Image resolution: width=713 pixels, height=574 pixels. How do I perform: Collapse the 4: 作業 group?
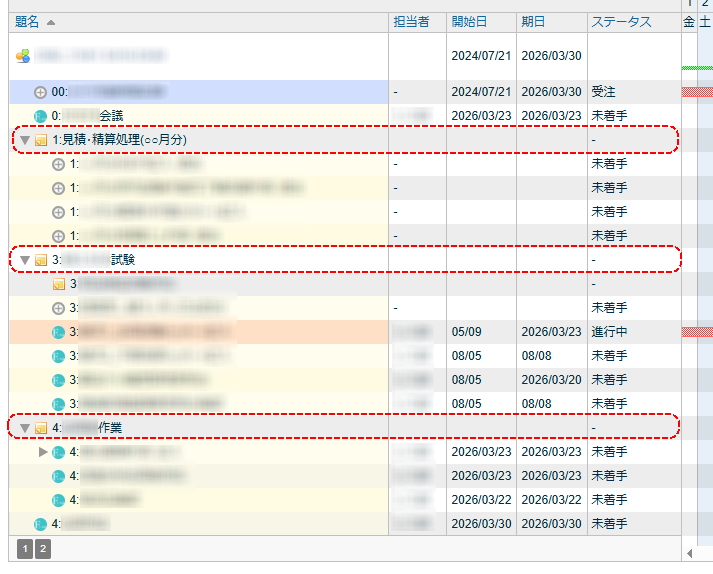point(25,428)
